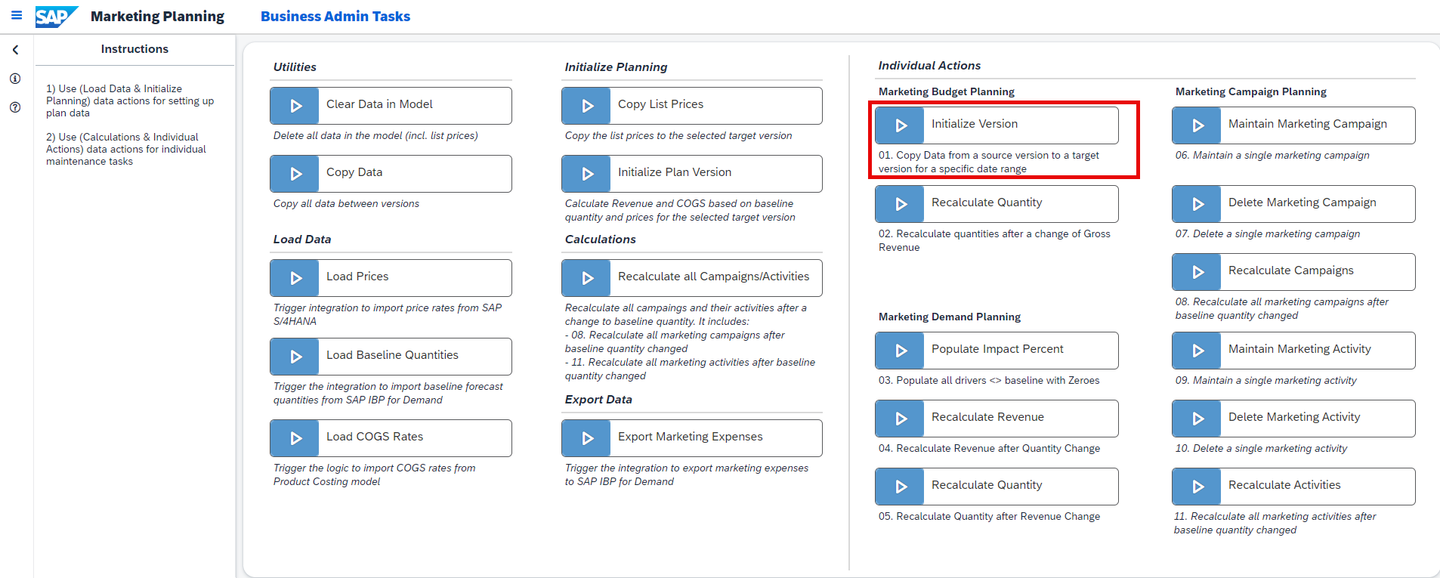Click the Delete Marketing Campaign button label
Screen dimensions: 1440x578
click(1302, 202)
